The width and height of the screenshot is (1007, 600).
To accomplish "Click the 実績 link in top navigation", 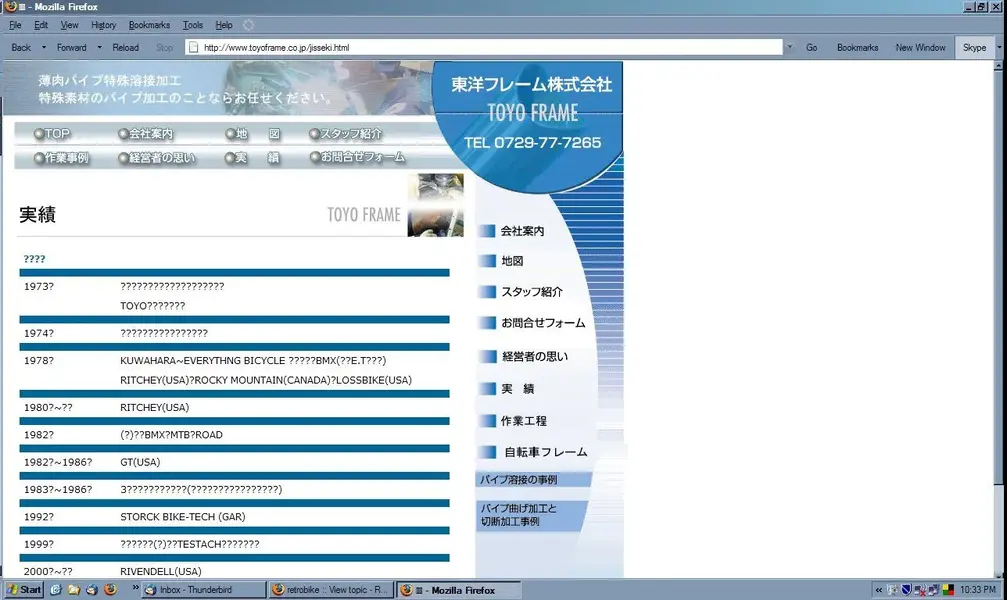I will 252,157.
